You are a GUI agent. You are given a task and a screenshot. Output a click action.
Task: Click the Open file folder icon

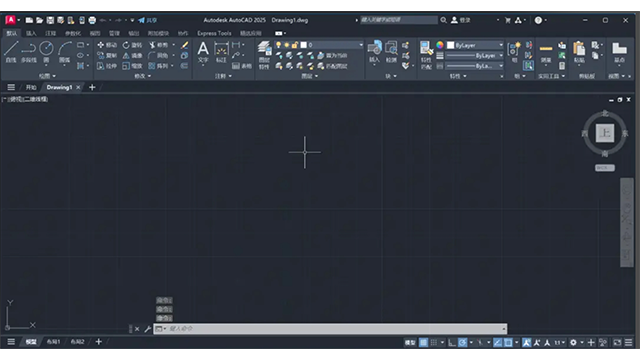point(40,20)
